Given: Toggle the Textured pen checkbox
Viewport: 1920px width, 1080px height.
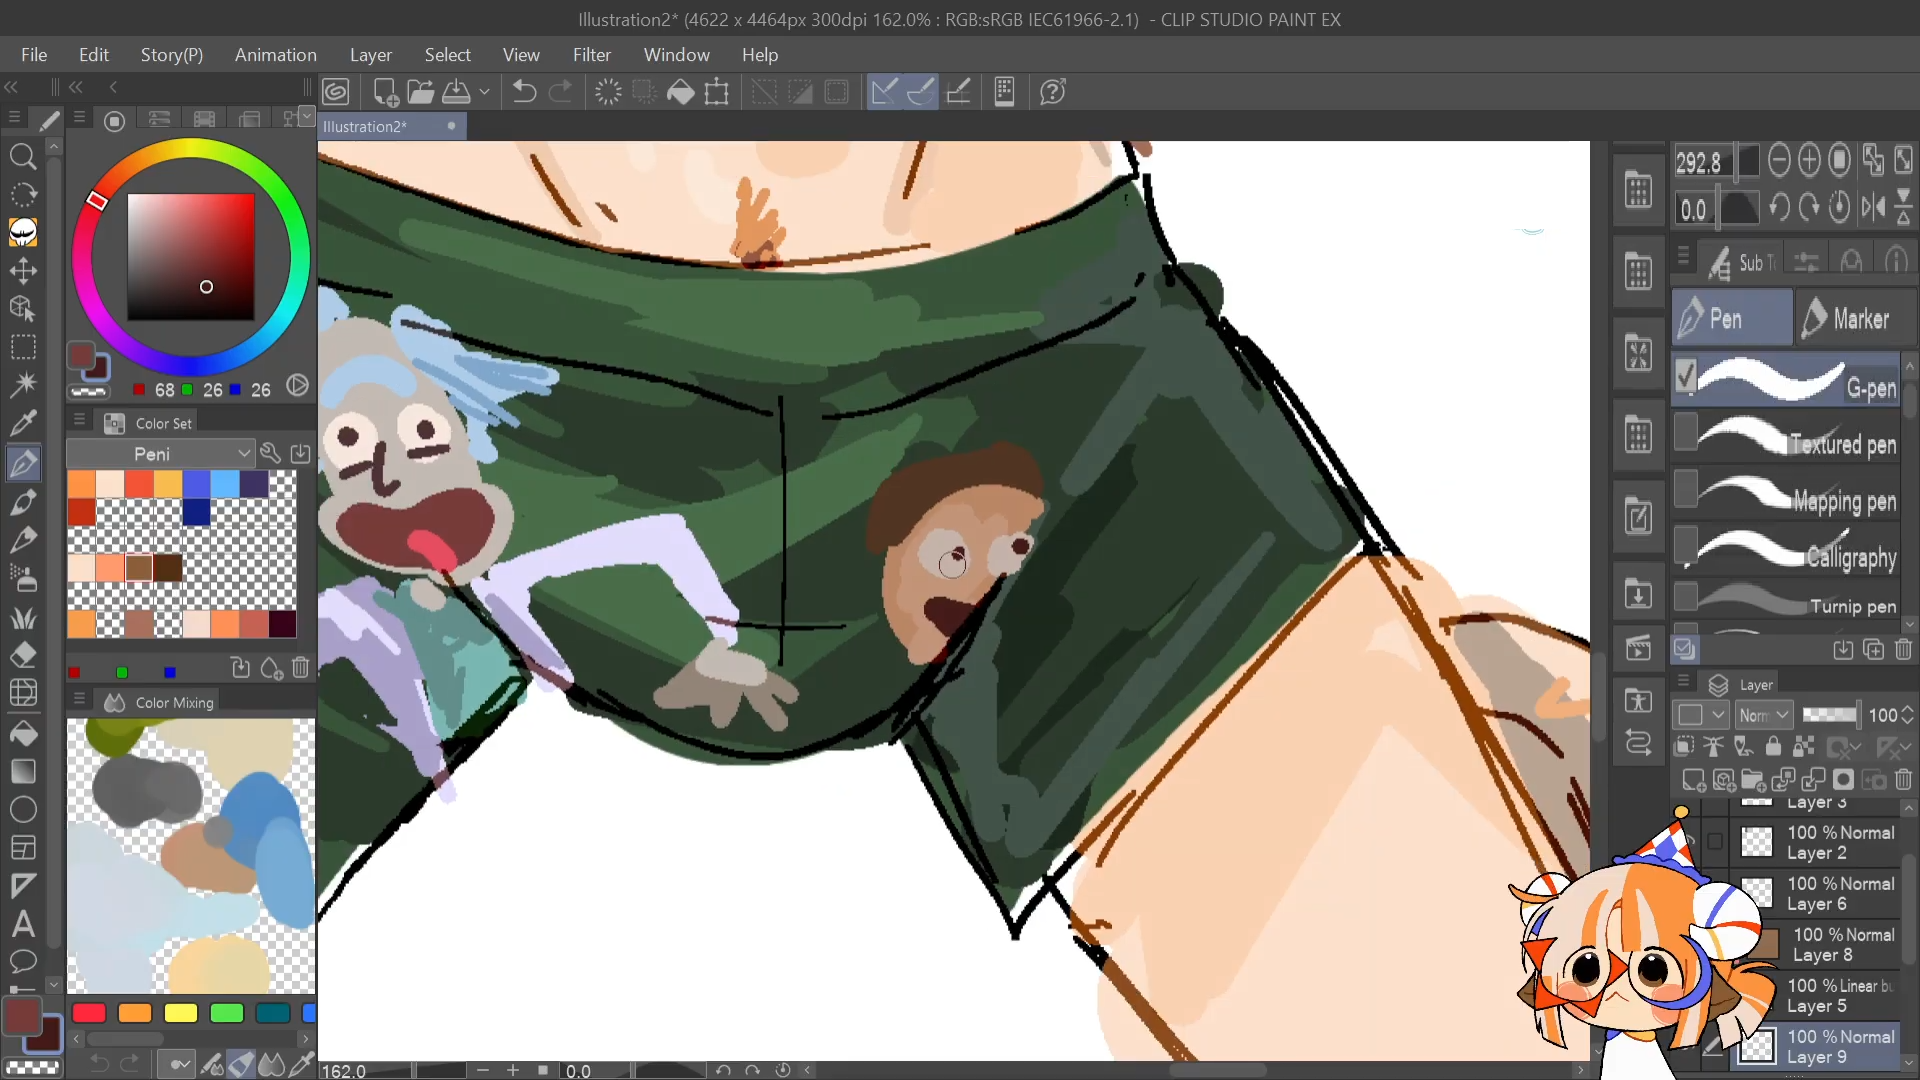Looking at the screenshot, I should (1686, 432).
